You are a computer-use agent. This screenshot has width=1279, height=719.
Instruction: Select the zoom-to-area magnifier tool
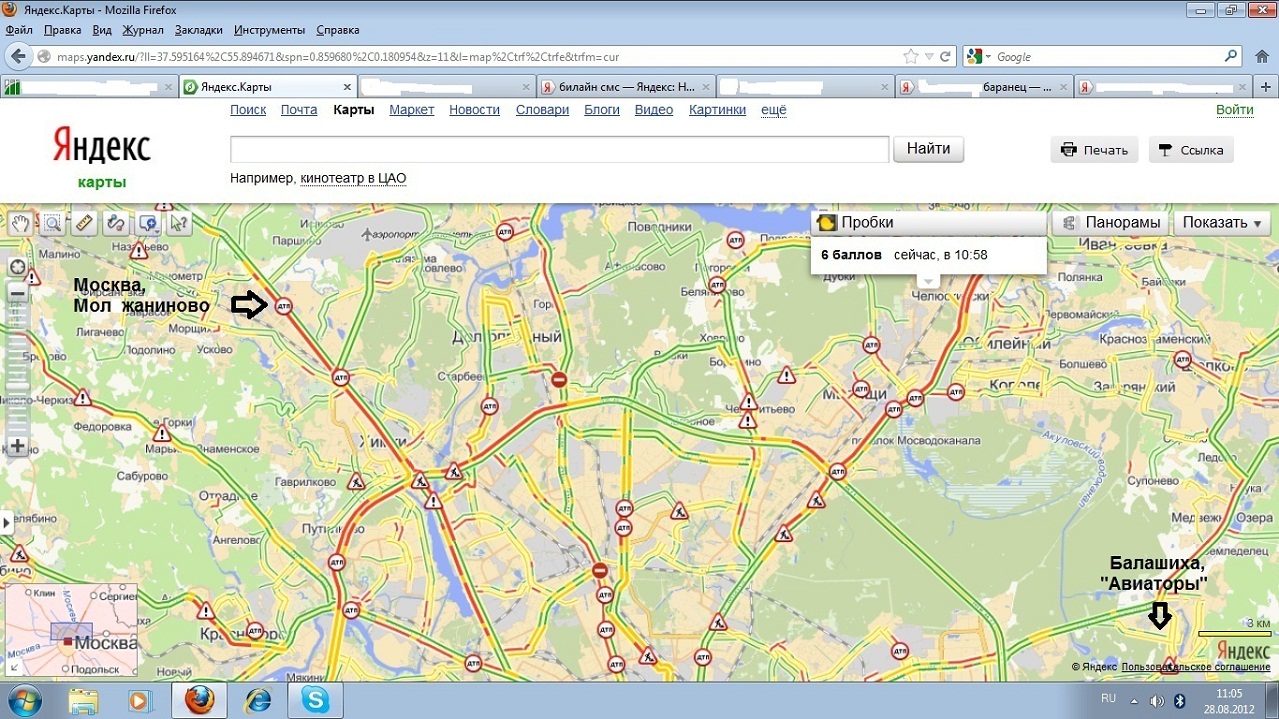click(x=52, y=223)
